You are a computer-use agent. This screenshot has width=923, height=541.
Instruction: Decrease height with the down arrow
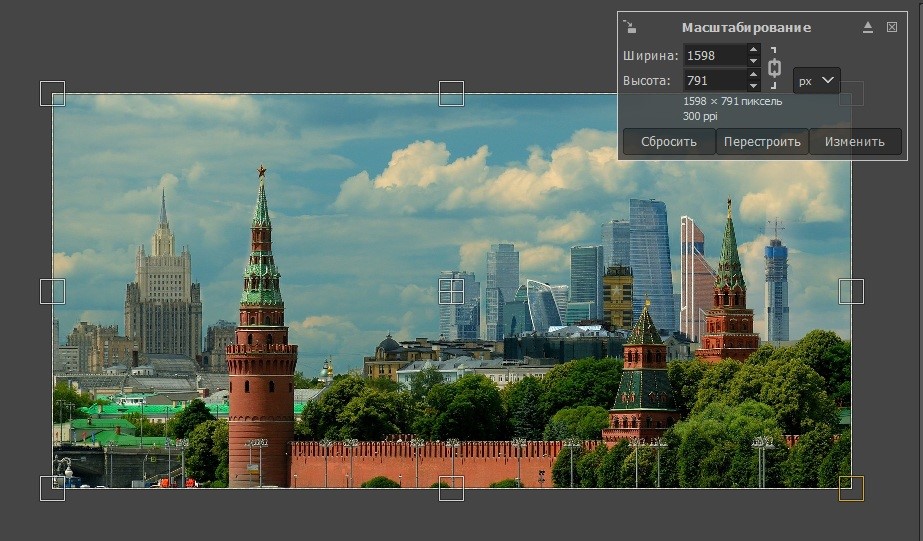(753, 87)
